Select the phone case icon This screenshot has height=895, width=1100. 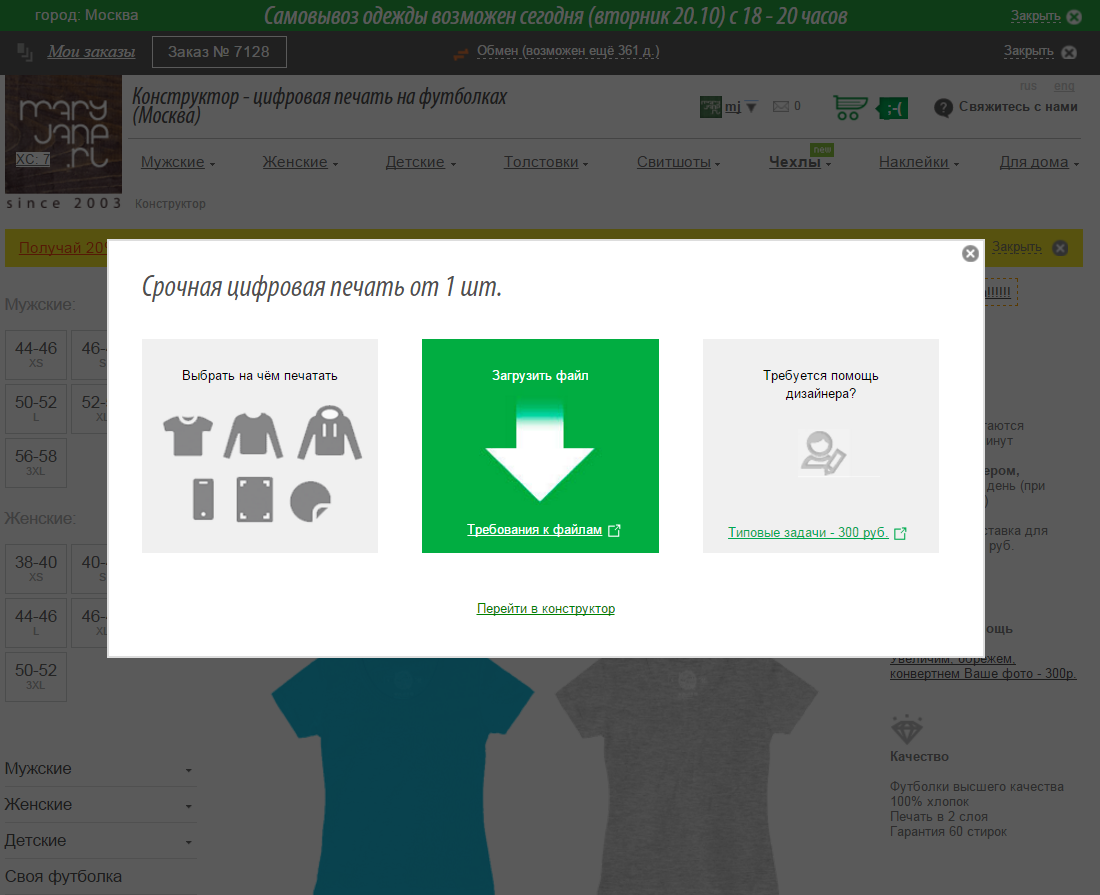(x=203, y=499)
